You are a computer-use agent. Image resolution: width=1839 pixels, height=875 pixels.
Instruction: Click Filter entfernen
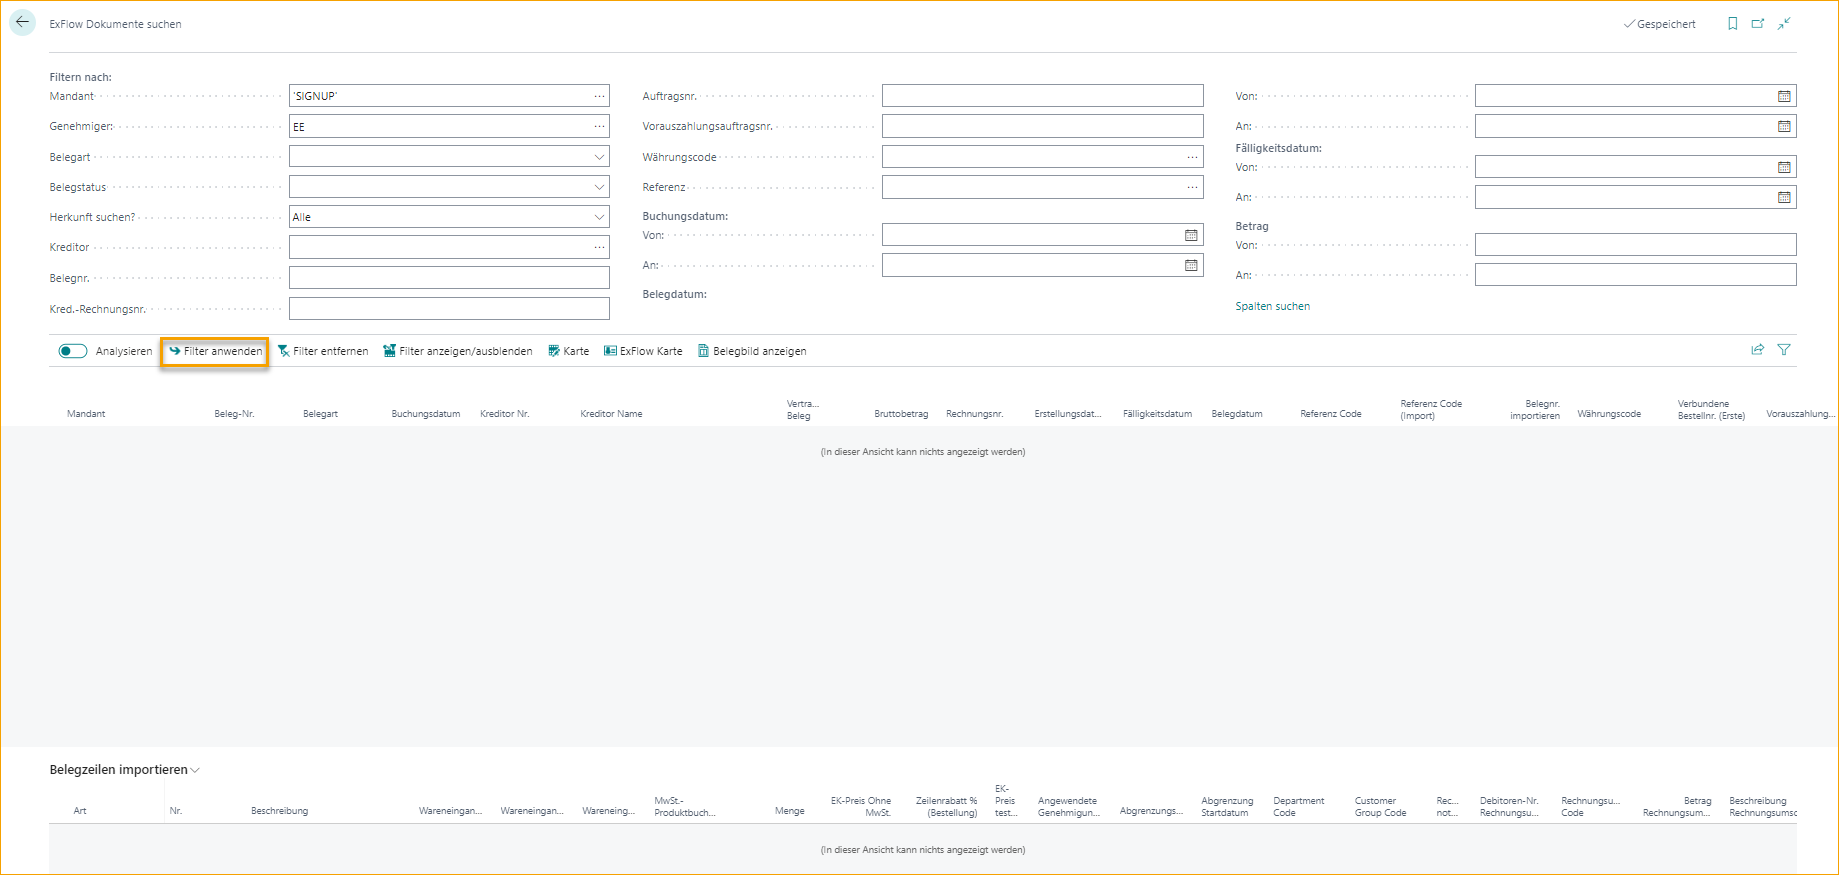tap(323, 351)
